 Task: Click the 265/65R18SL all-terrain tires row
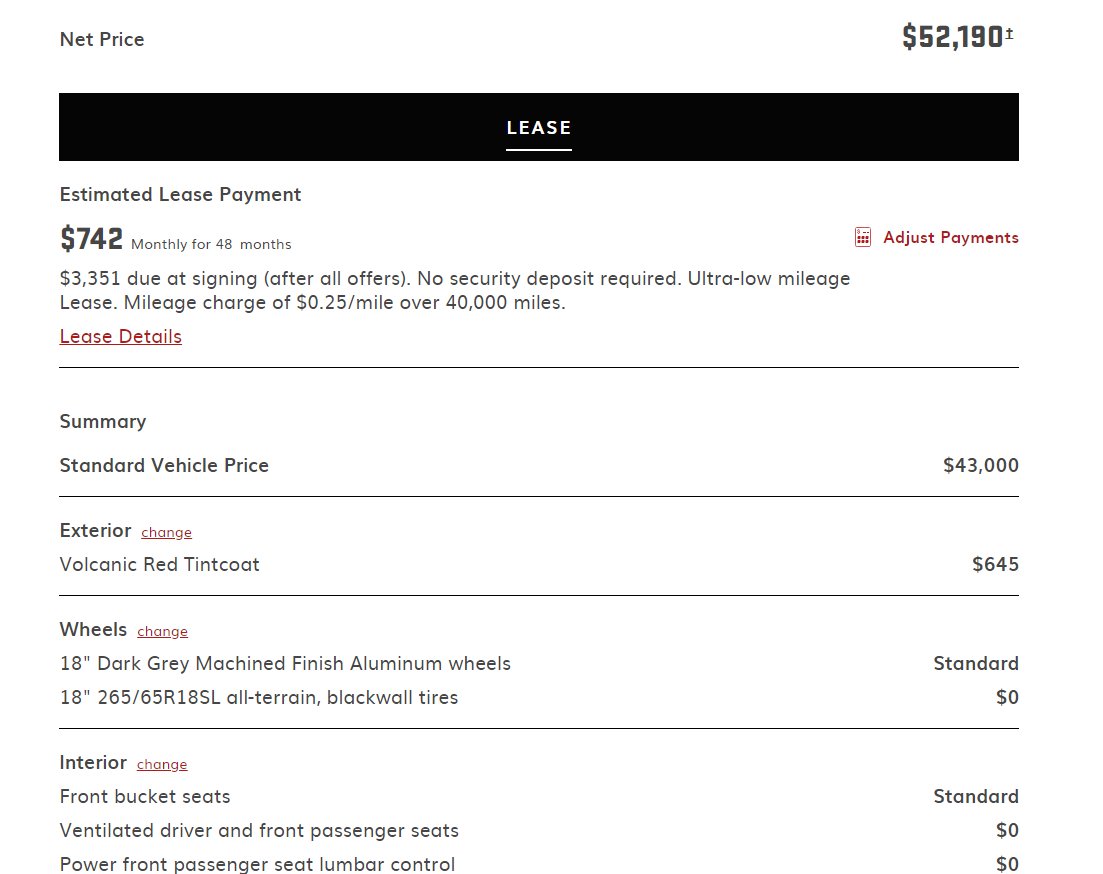pos(539,697)
